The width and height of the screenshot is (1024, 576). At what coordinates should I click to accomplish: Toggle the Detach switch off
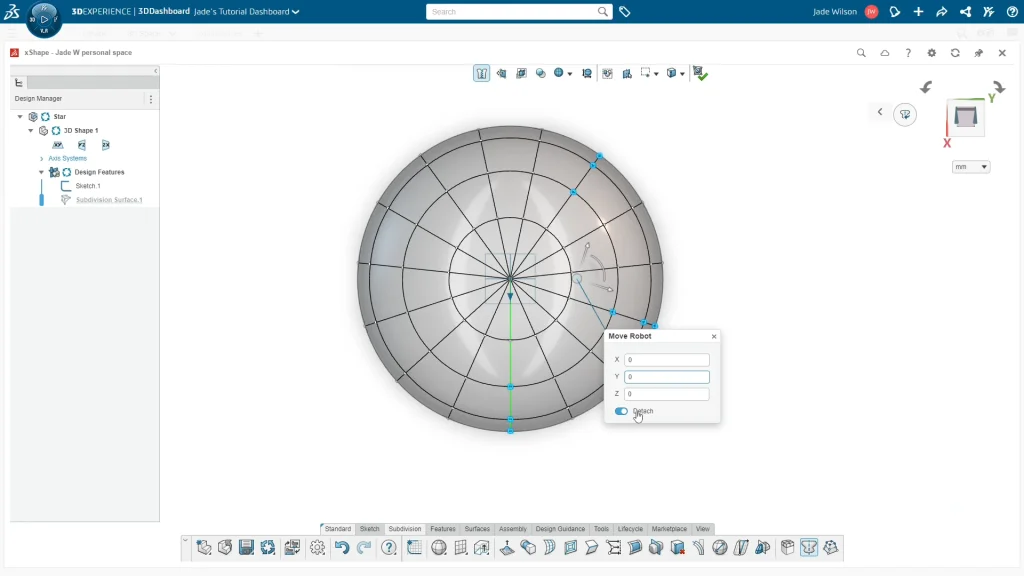click(x=621, y=411)
